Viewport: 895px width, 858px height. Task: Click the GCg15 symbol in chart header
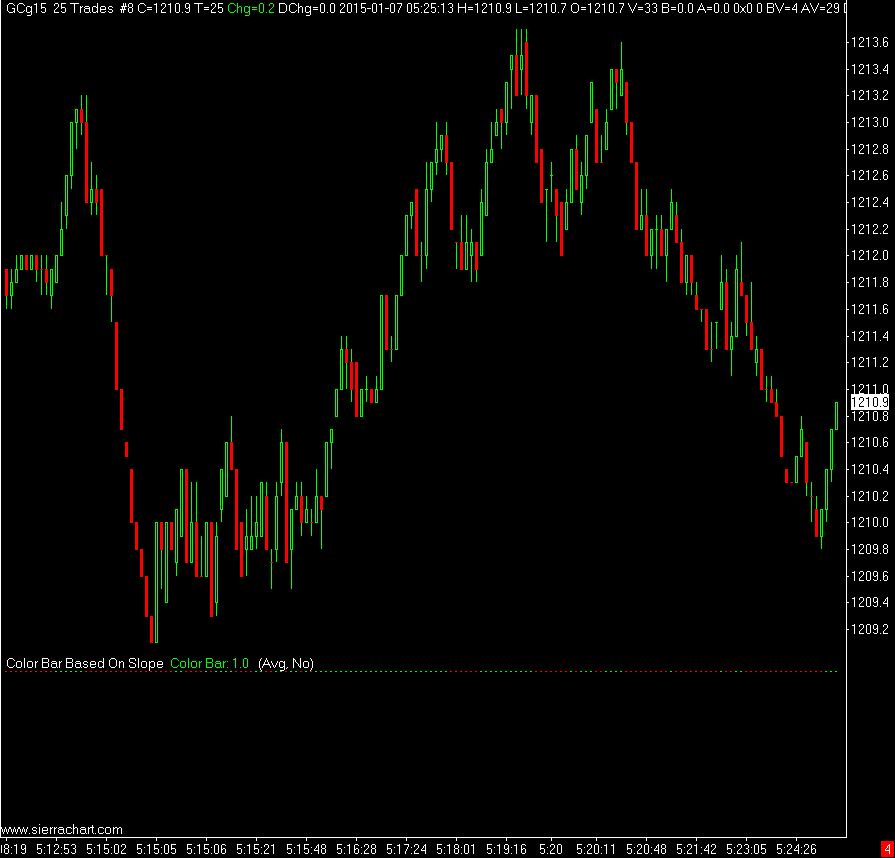(27, 9)
